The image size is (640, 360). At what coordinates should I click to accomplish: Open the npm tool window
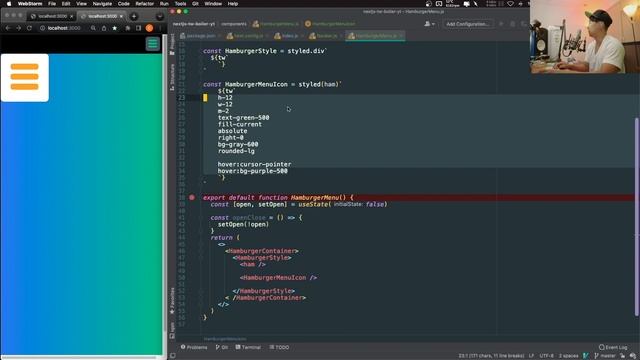[172, 330]
